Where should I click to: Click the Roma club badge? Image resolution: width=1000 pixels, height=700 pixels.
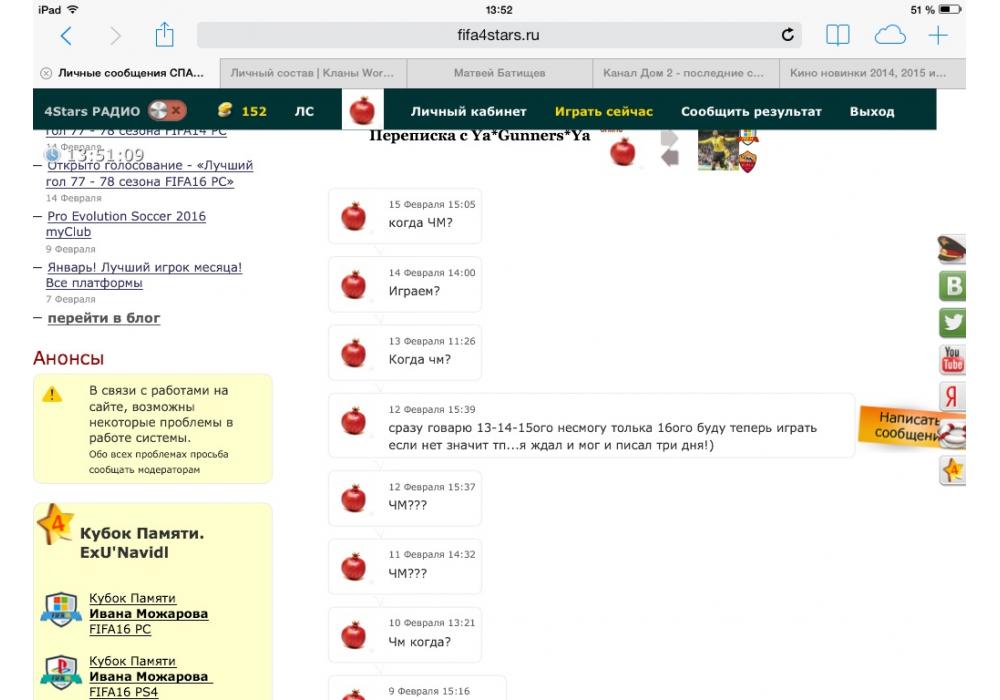[x=747, y=162]
